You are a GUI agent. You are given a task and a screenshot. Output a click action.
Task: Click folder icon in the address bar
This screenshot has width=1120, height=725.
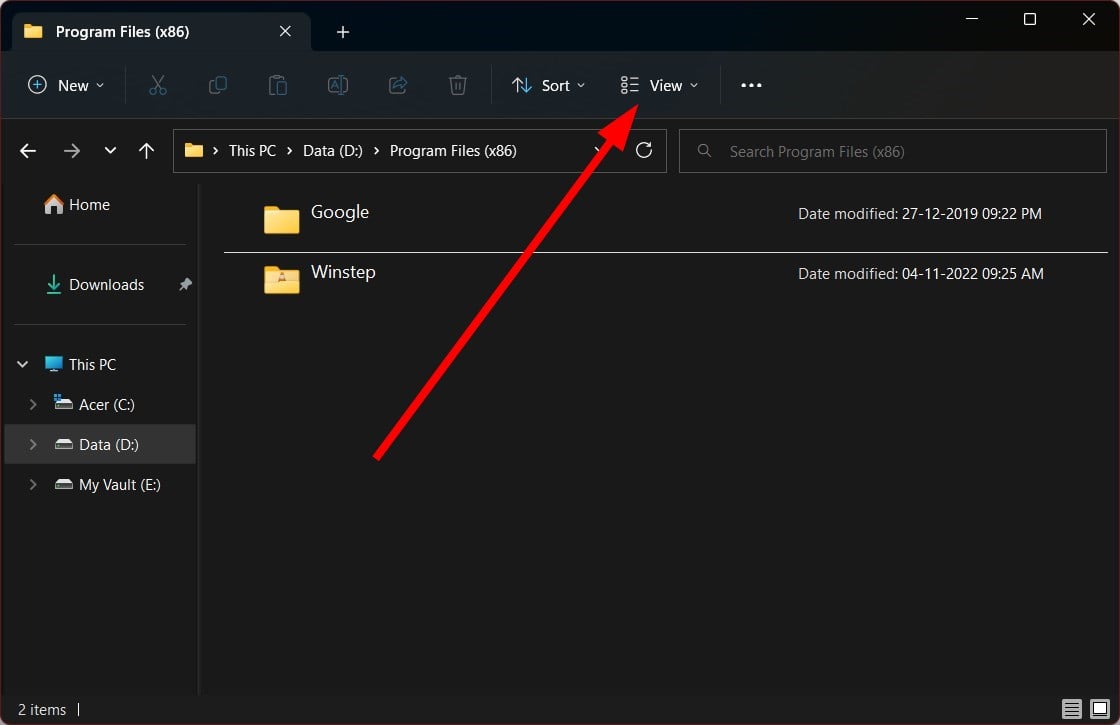[194, 150]
